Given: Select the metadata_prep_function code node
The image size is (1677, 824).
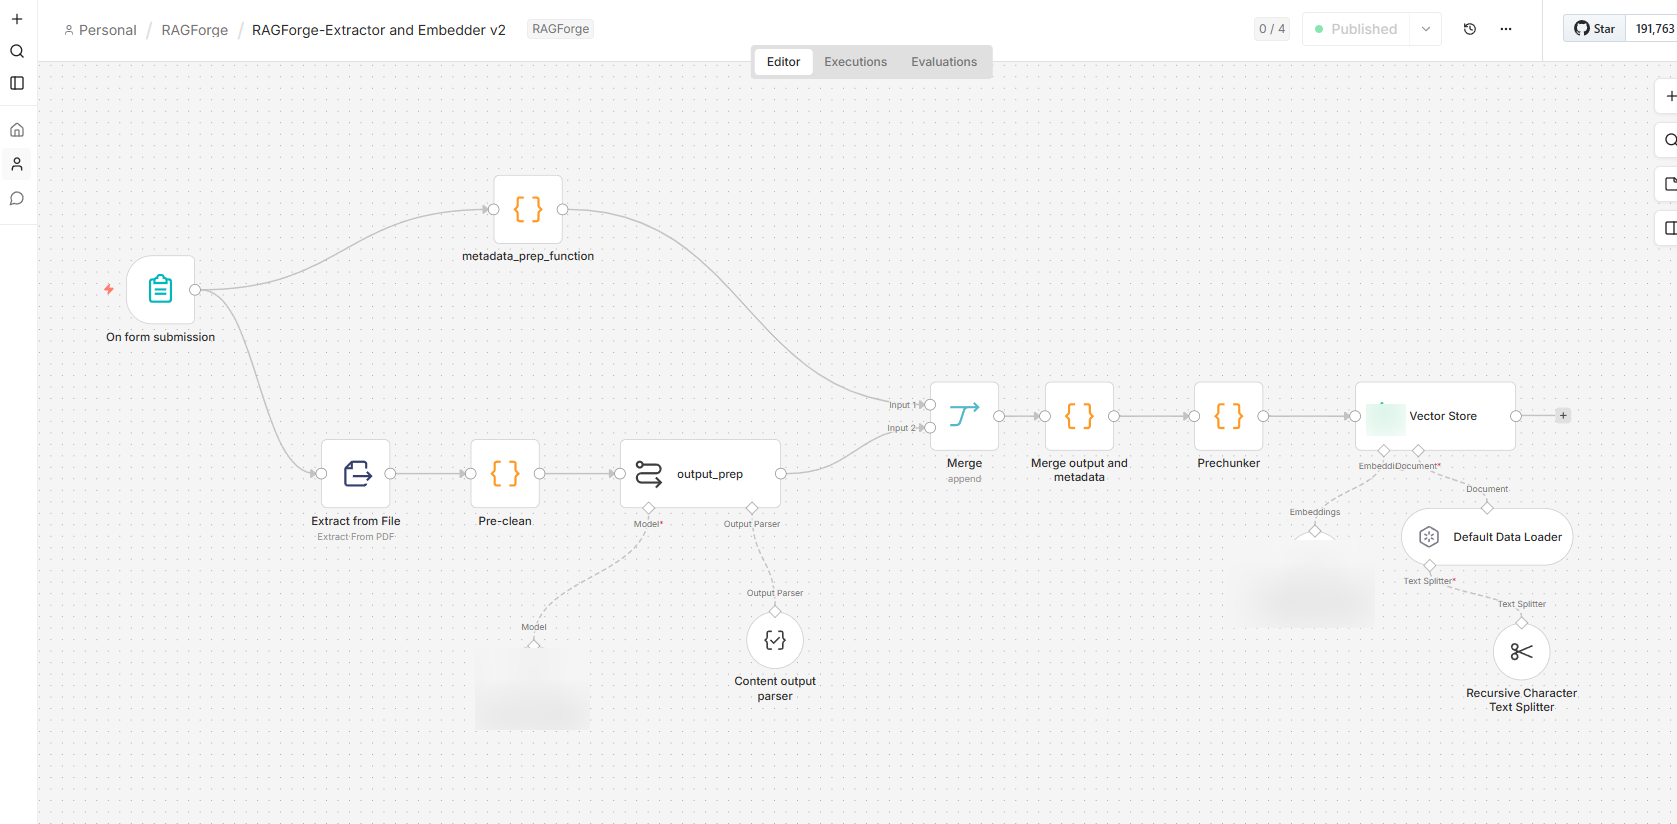Looking at the screenshot, I should click(x=528, y=210).
